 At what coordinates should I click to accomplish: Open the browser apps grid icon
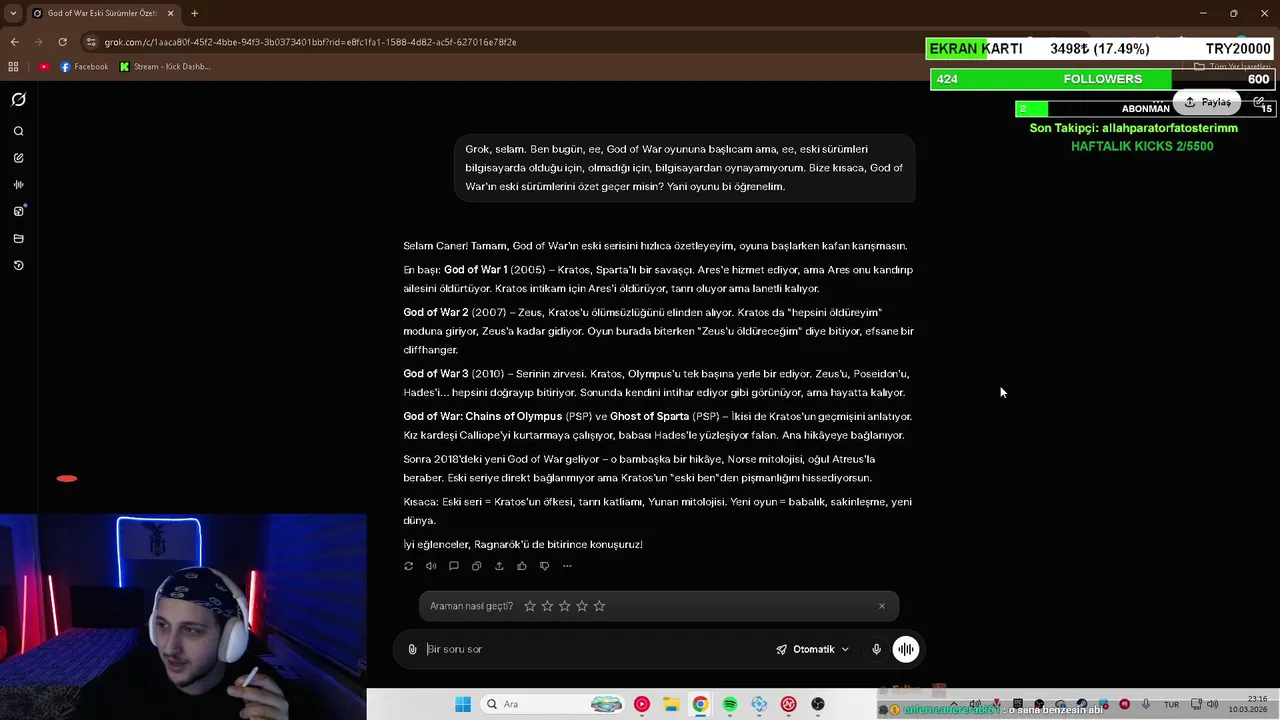(13, 67)
